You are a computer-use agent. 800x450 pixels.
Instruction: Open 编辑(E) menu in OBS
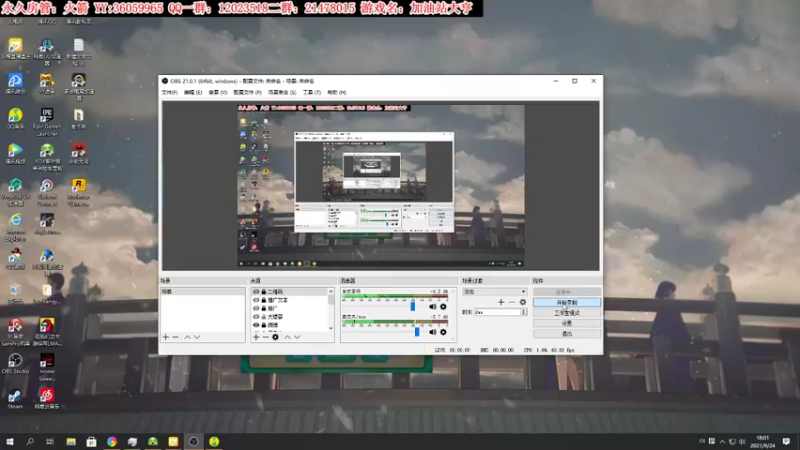tap(193, 92)
